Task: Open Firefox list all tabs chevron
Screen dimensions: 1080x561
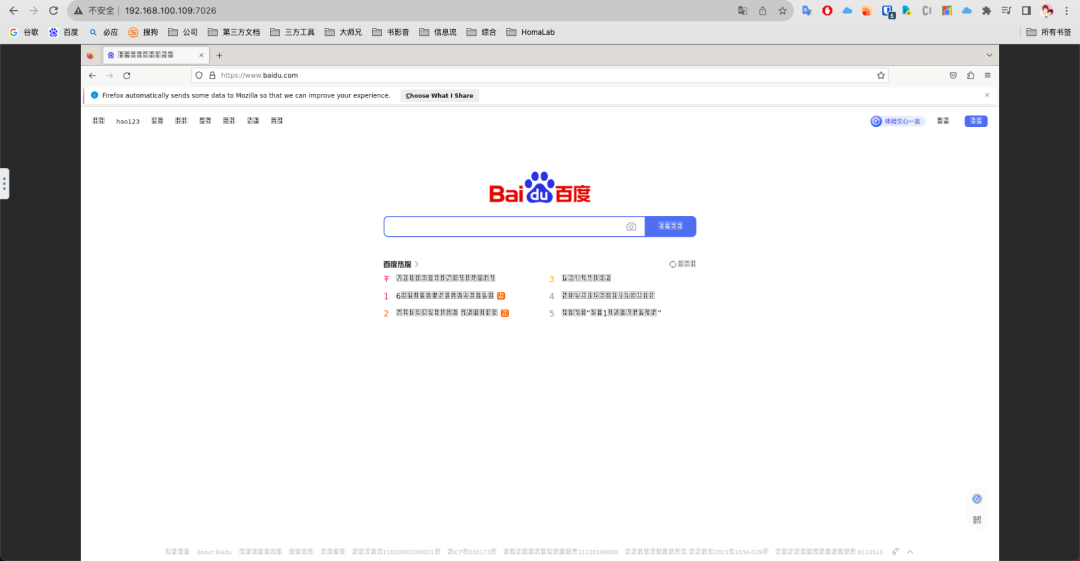Action: point(989,55)
